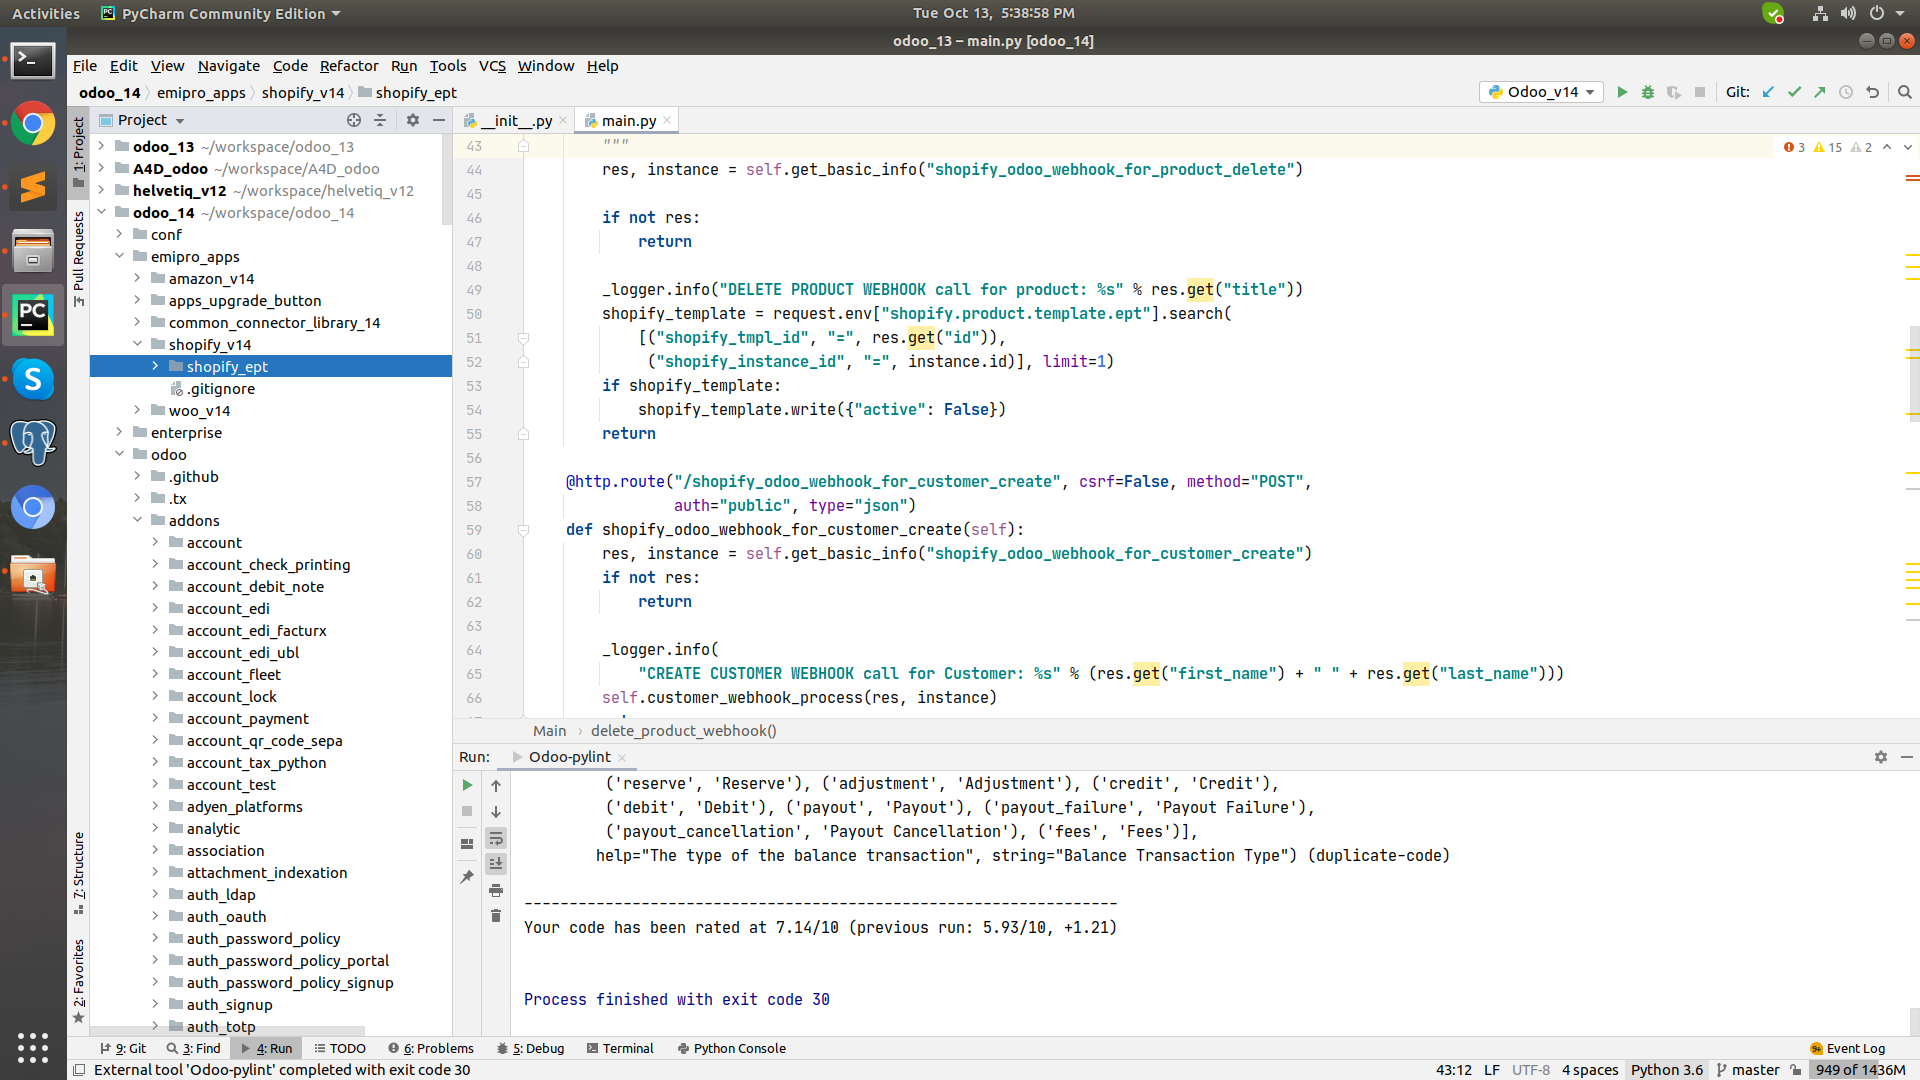Click the green Run button in toolbar

click(x=1622, y=92)
